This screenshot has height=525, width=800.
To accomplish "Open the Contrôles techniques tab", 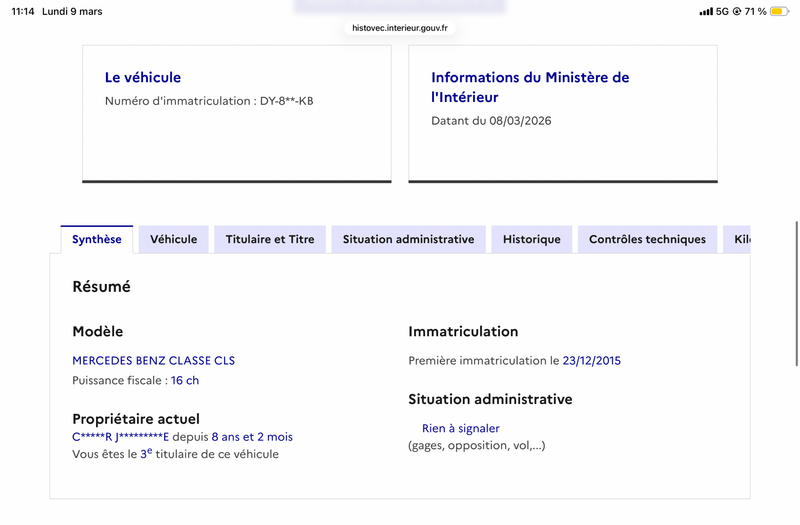I will pyautogui.click(x=647, y=239).
